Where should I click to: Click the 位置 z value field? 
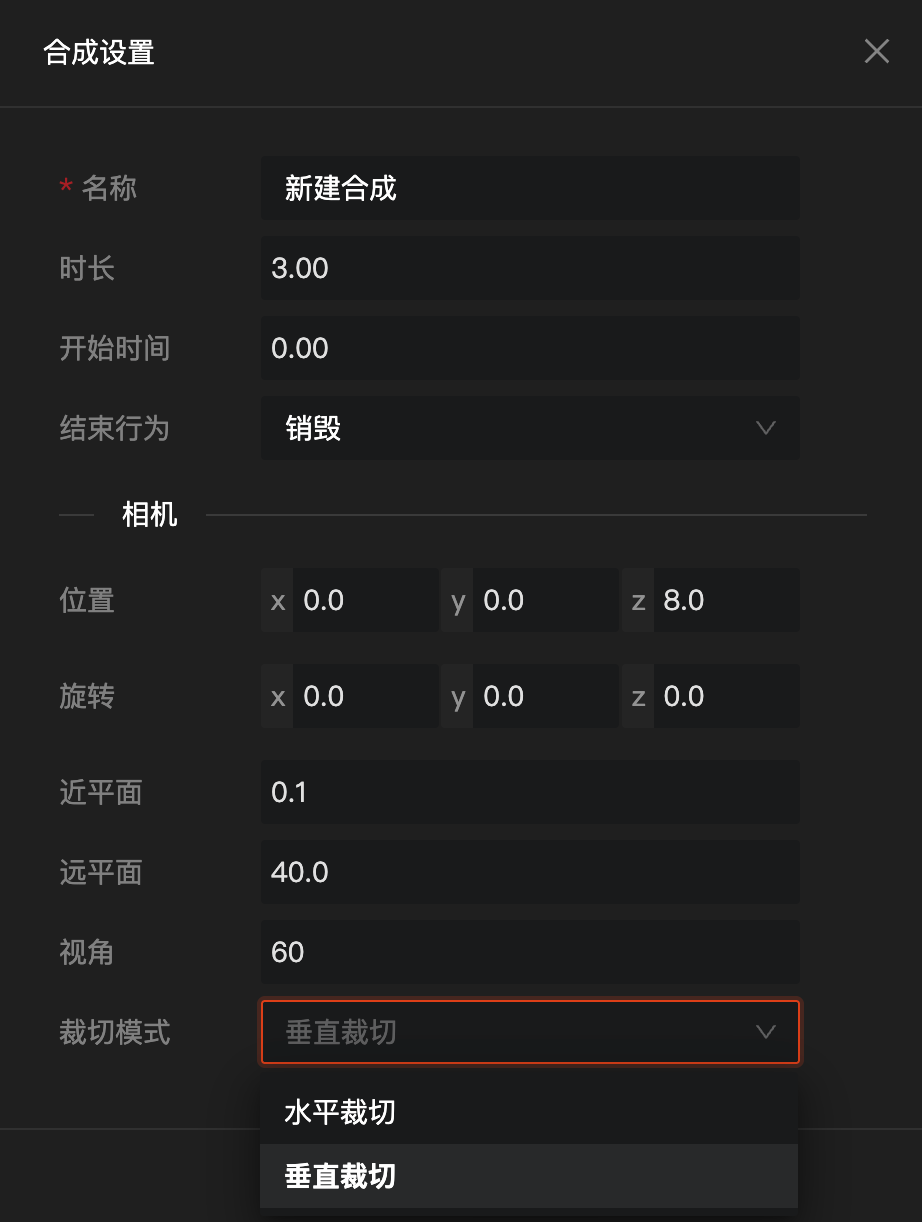[725, 600]
